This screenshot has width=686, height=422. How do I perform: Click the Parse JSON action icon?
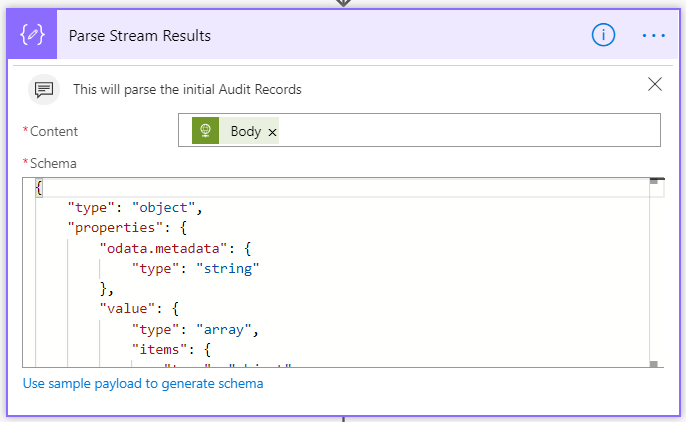coord(32,35)
